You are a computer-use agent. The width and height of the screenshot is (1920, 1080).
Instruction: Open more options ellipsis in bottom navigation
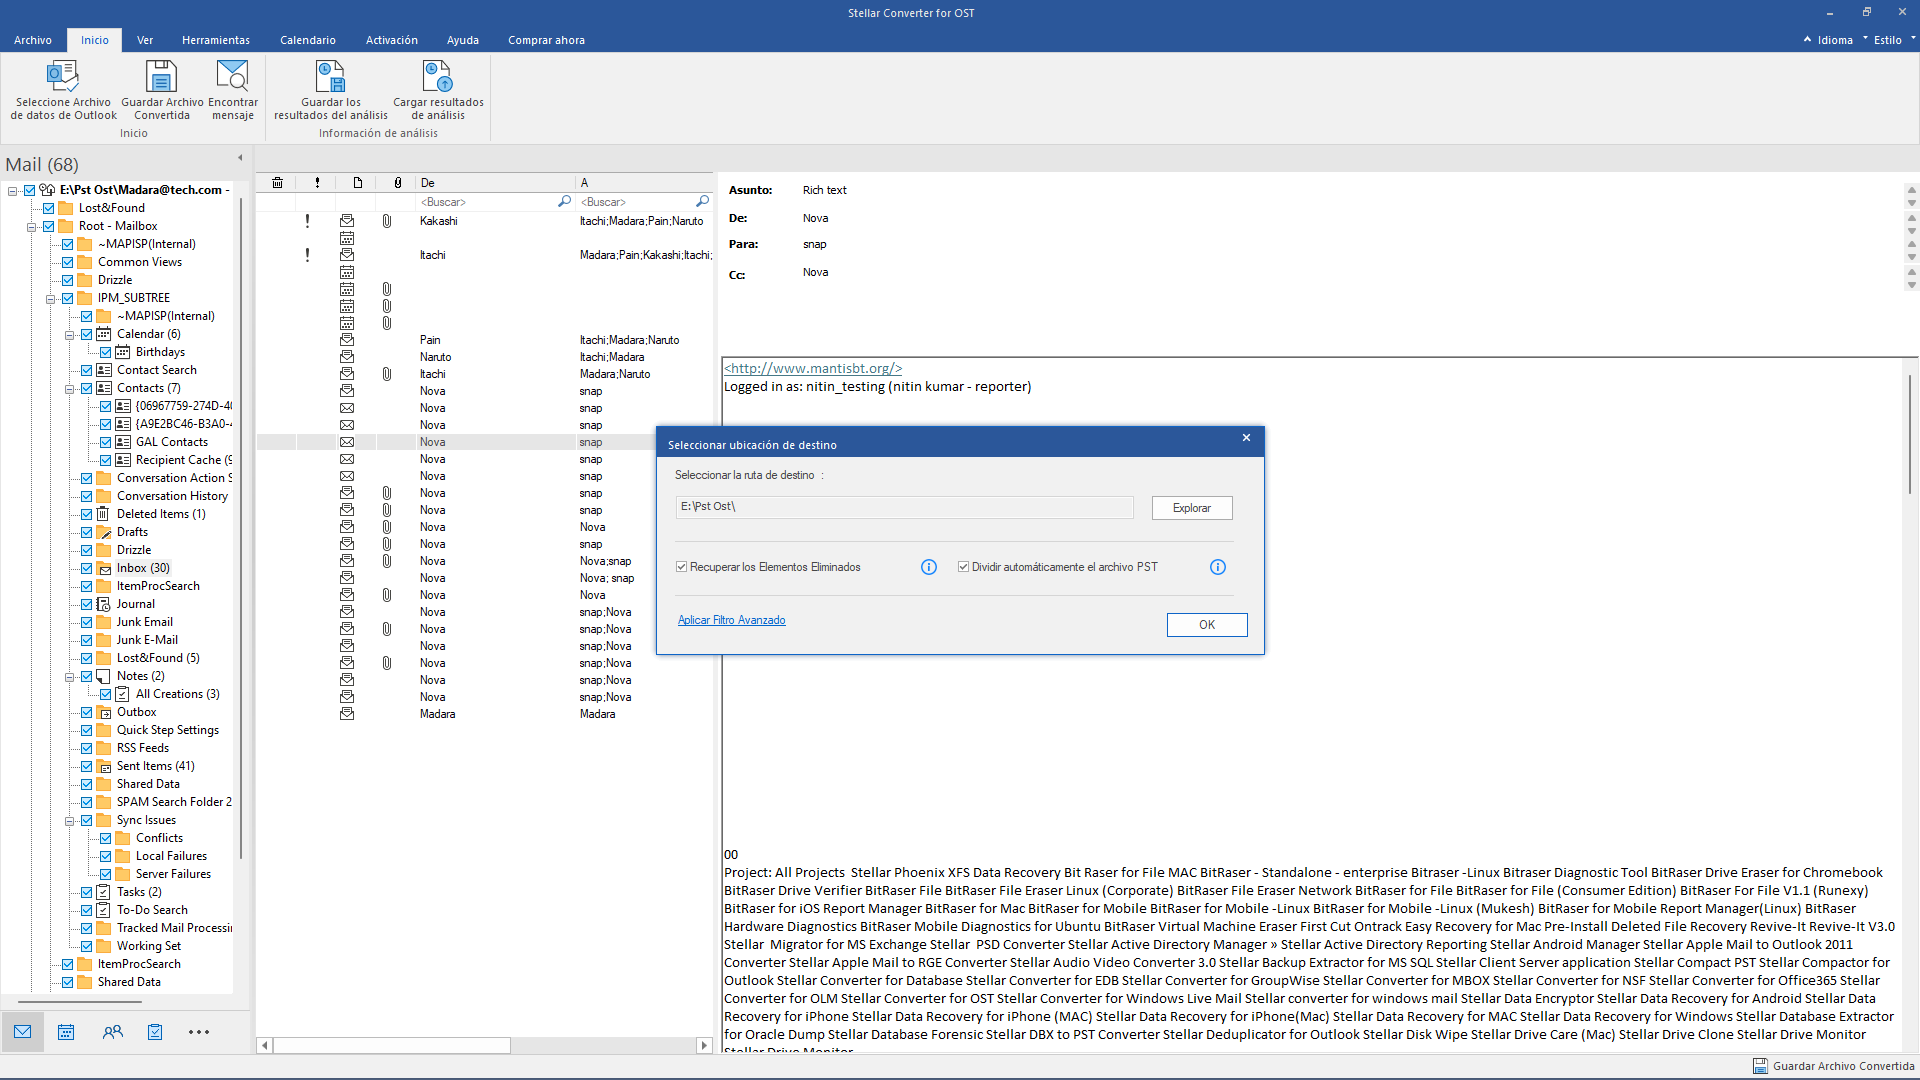(x=199, y=1032)
